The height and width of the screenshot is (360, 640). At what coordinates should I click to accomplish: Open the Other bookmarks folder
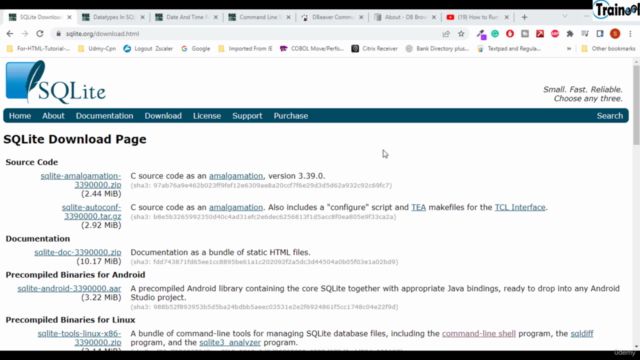click(608, 49)
